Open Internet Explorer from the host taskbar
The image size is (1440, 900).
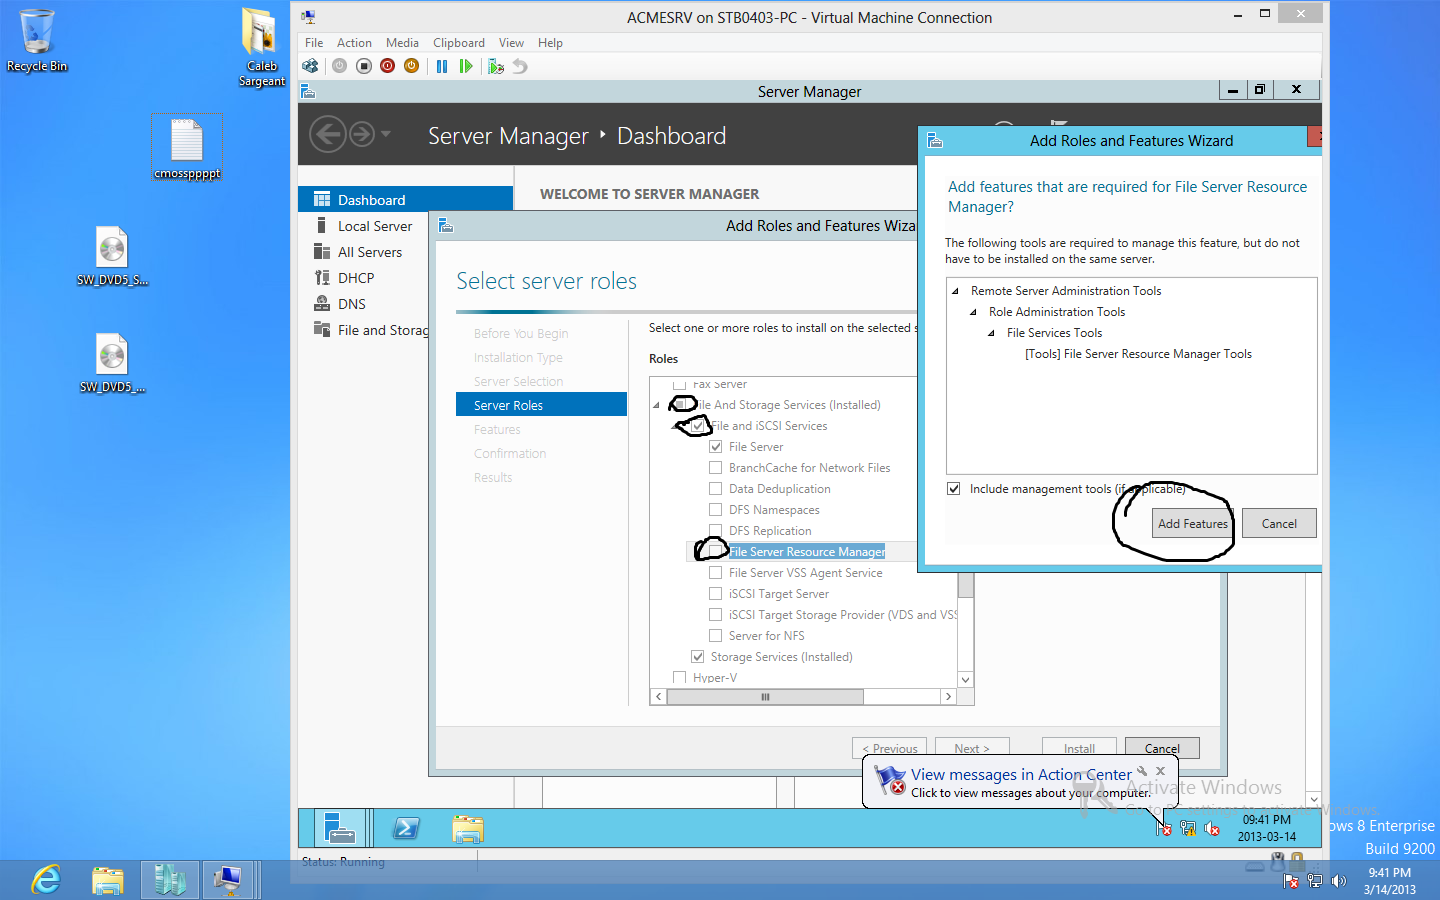tap(46, 880)
